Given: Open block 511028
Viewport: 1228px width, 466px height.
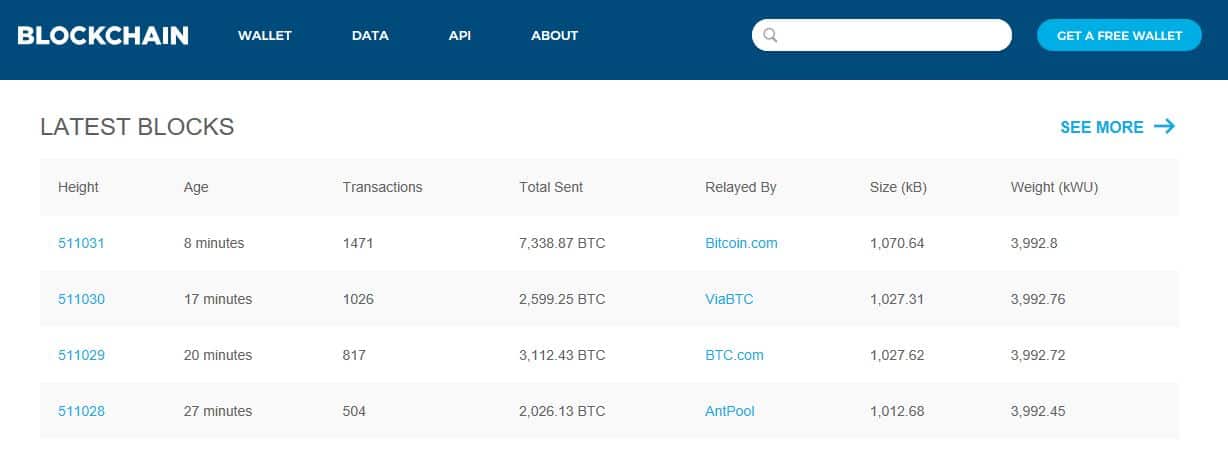Looking at the screenshot, I should click(x=81, y=411).
